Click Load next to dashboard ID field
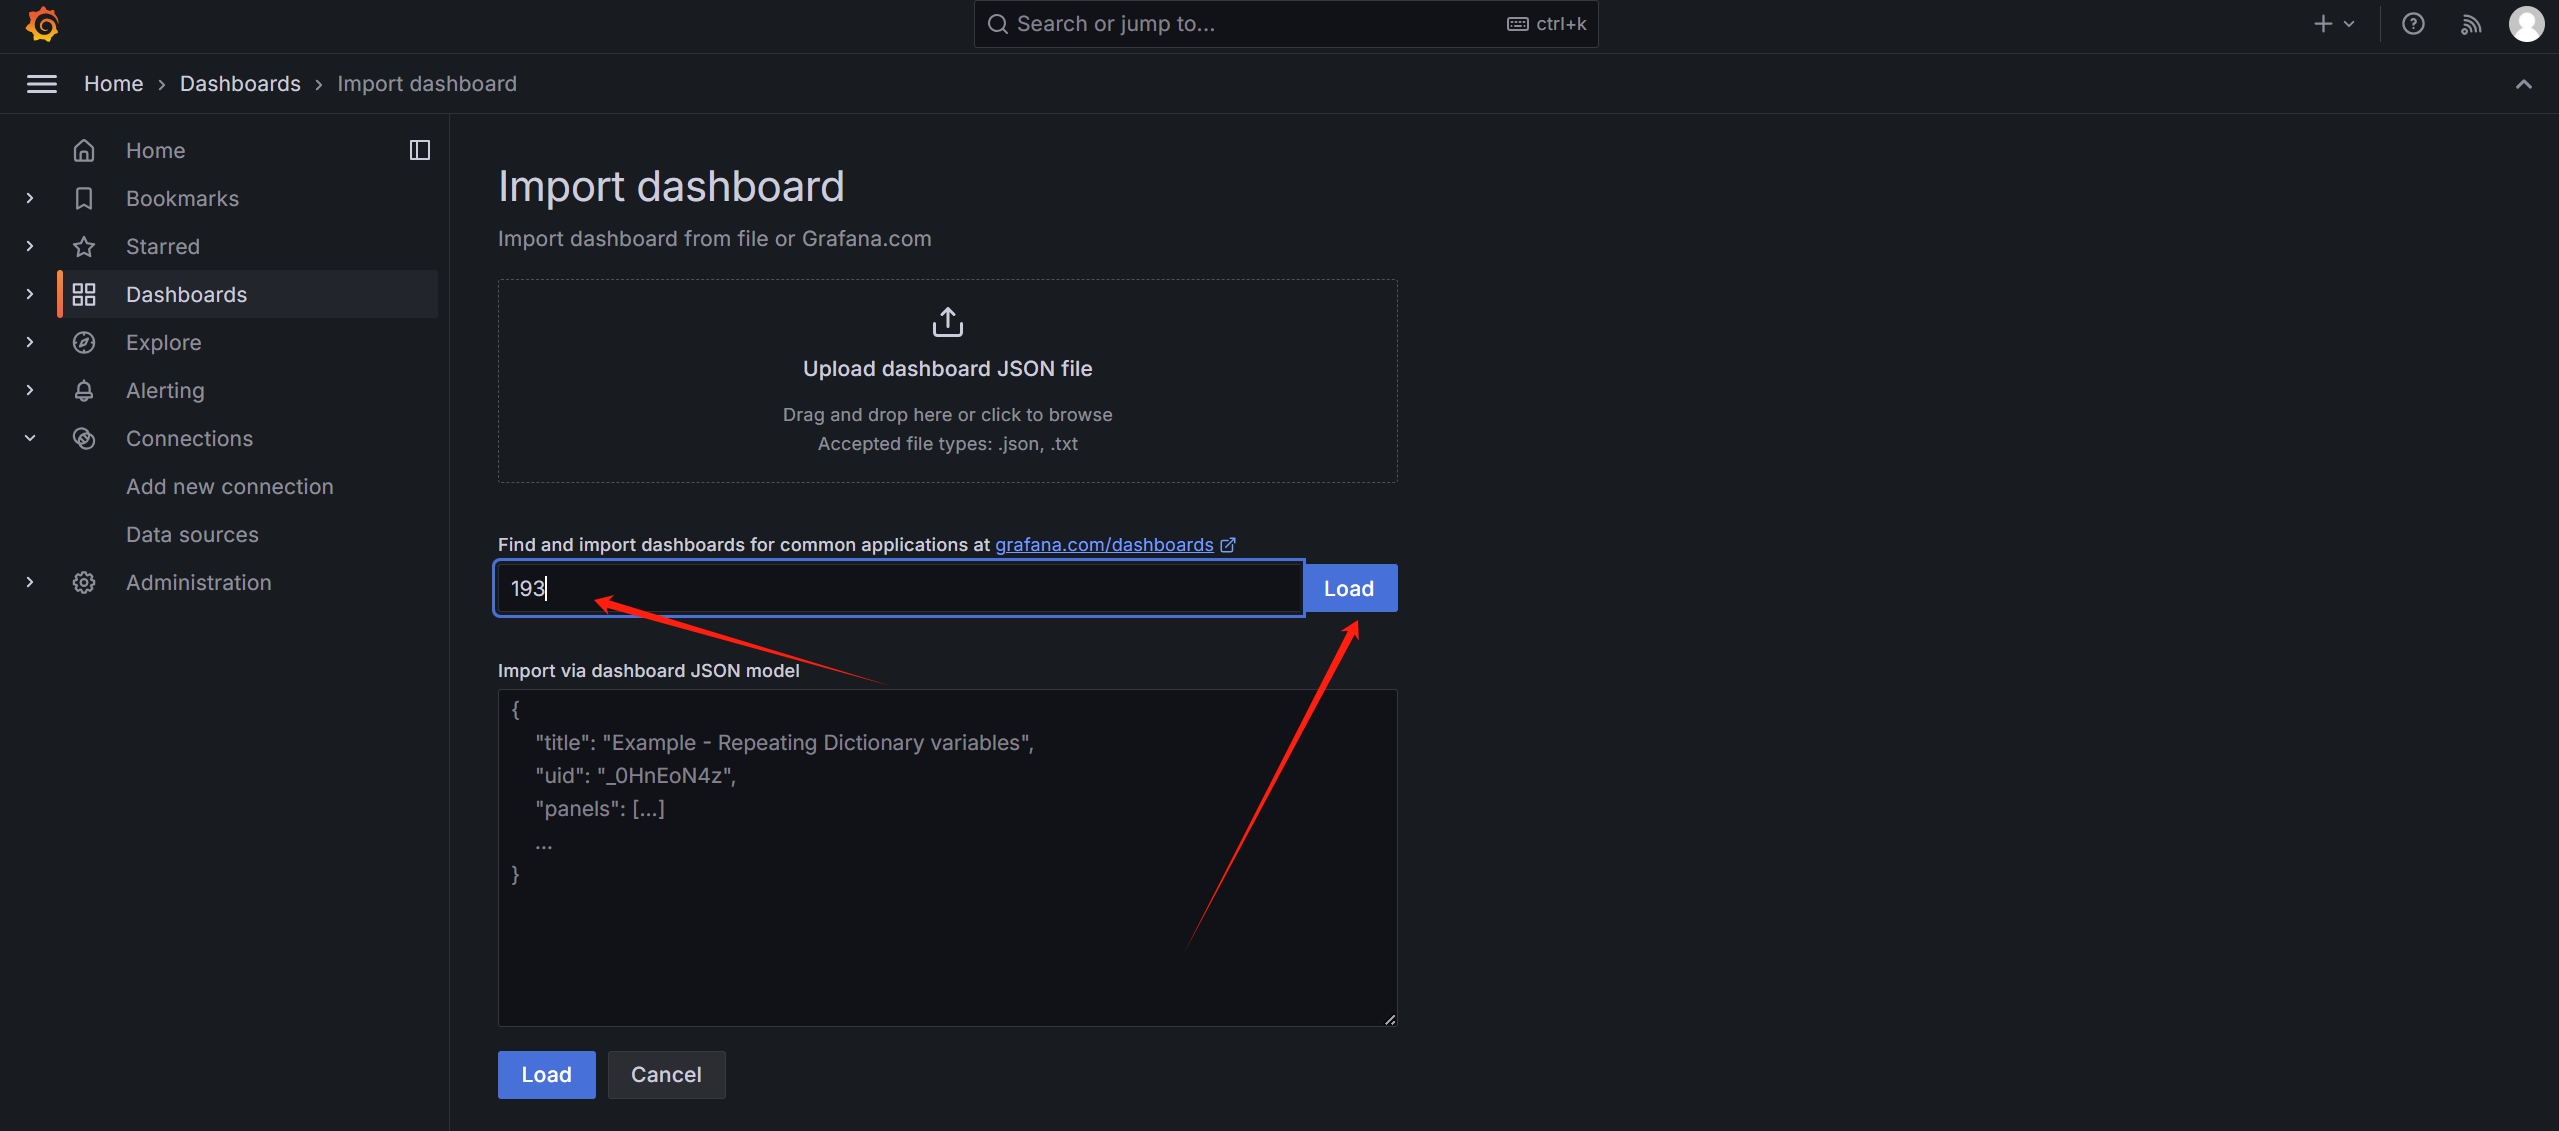 point(1348,589)
